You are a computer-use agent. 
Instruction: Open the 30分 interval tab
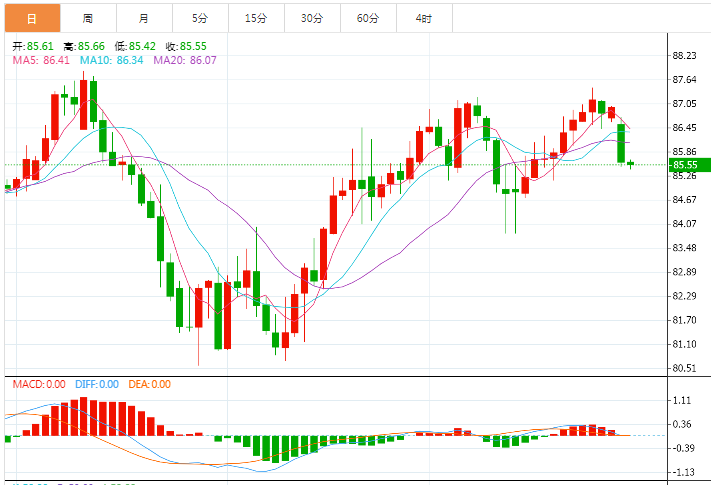pos(312,19)
